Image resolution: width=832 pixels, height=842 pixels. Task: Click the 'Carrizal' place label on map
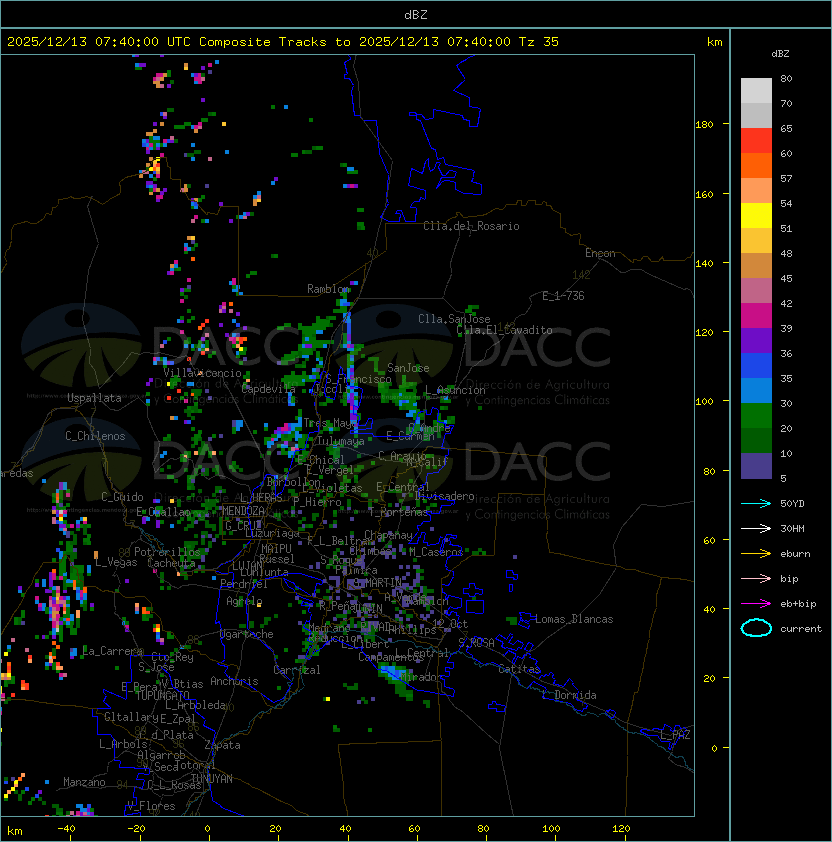[297, 670]
